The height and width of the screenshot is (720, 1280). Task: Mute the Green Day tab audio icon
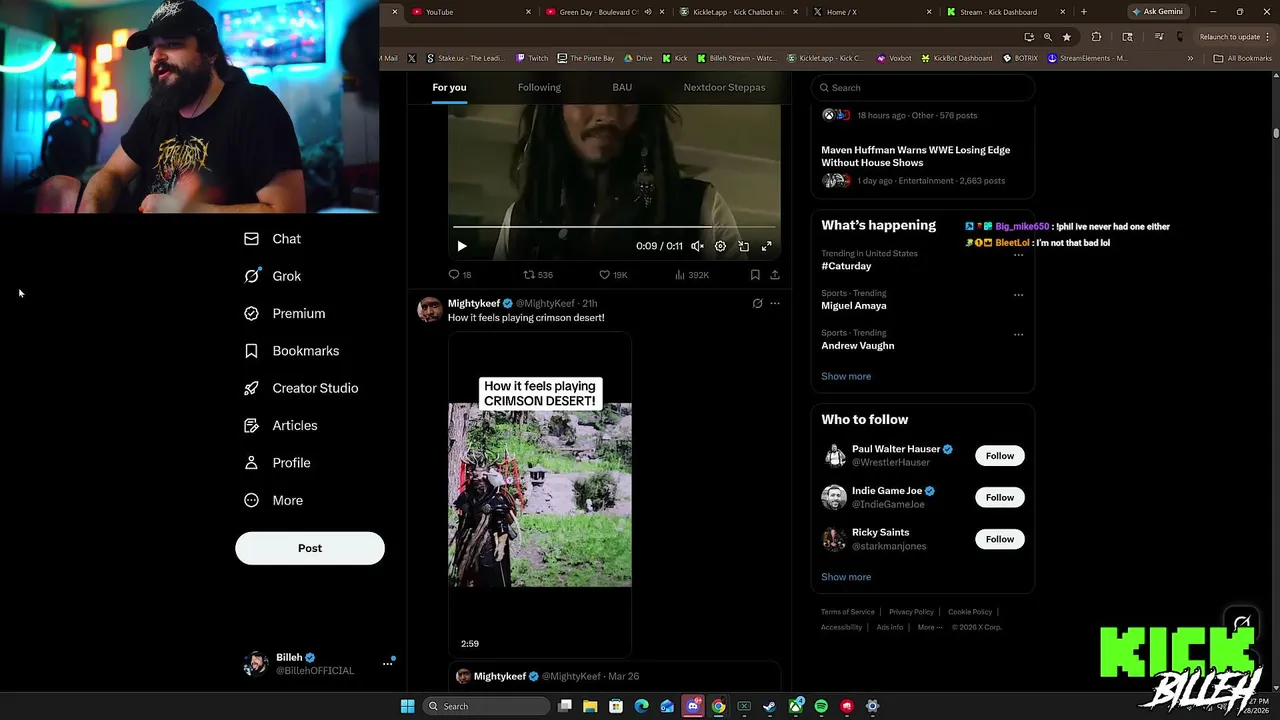pyautogui.click(x=648, y=12)
